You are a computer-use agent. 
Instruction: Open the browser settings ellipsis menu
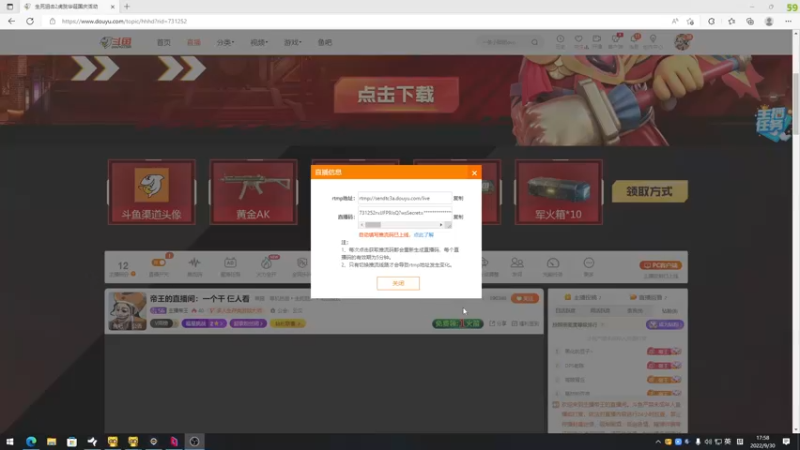pyautogui.click(x=788, y=21)
